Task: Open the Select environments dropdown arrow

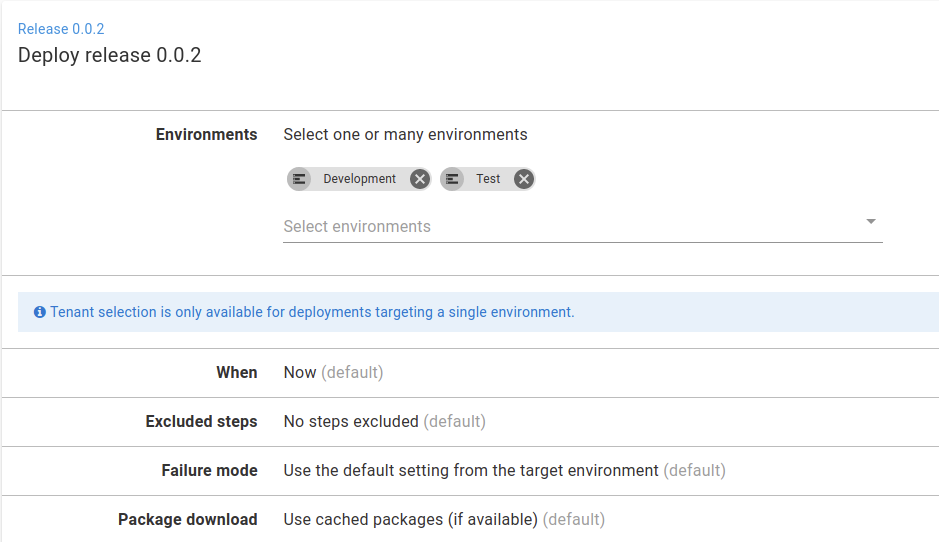Action: (x=871, y=222)
